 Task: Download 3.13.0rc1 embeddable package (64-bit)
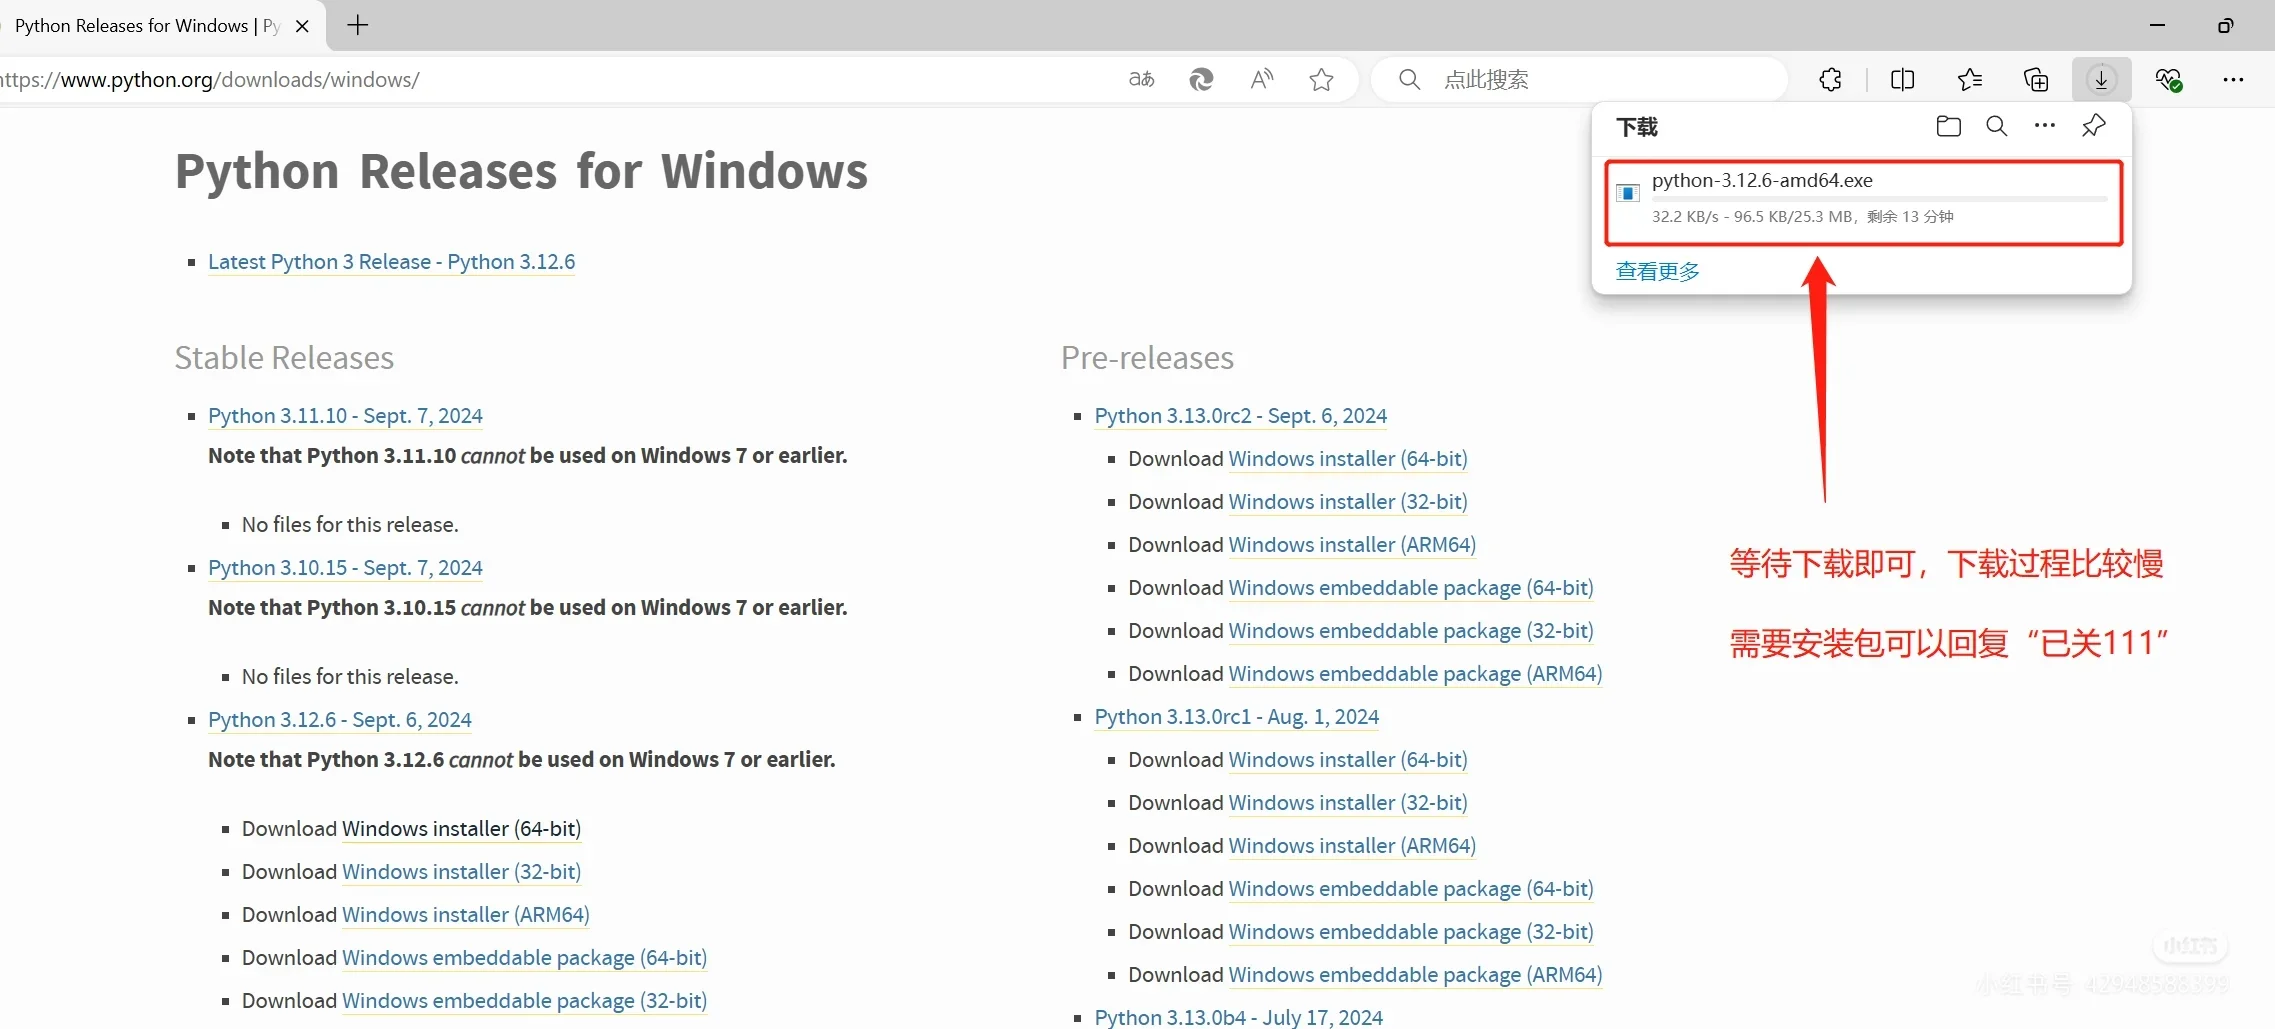click(1411, 889)
